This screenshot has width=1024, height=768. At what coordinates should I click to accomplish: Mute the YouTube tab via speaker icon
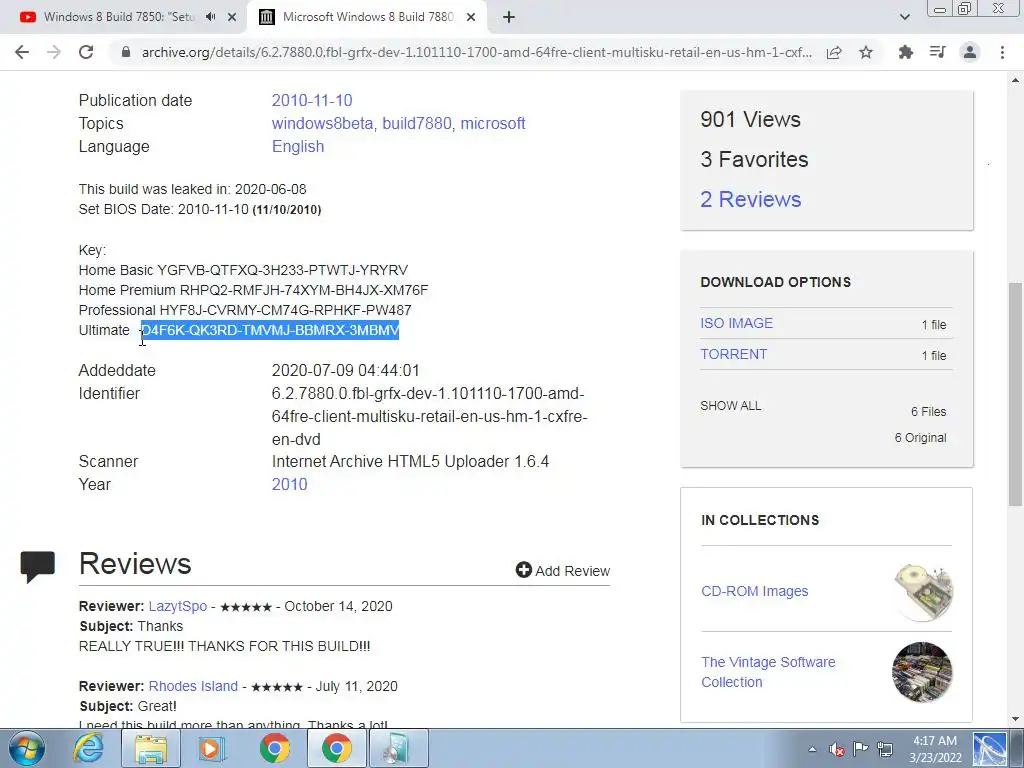(210, 17)
